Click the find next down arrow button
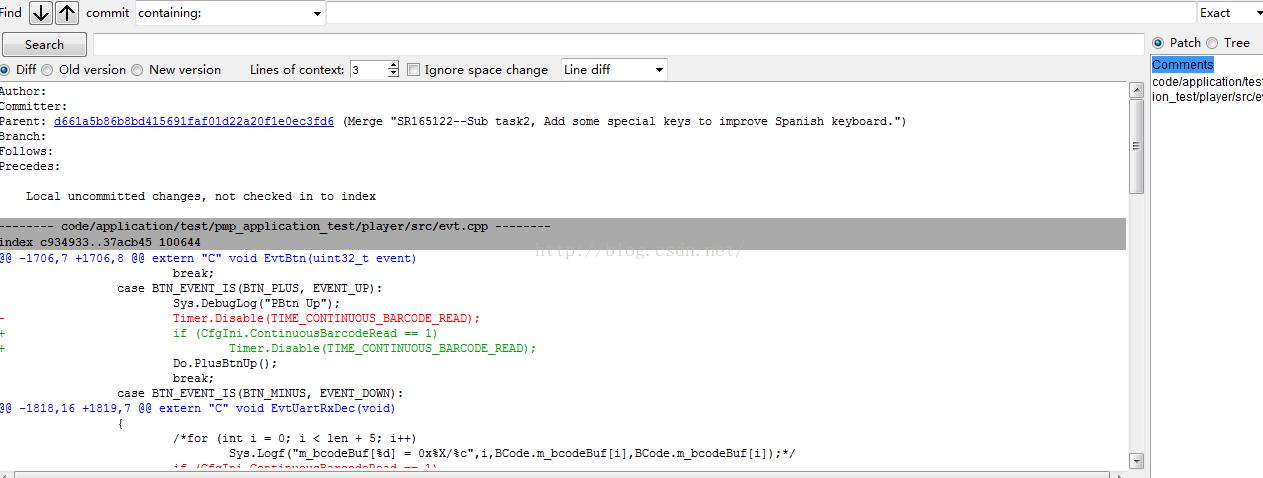1263x478 pixels. pyautogui.click(x=40, y=13)
